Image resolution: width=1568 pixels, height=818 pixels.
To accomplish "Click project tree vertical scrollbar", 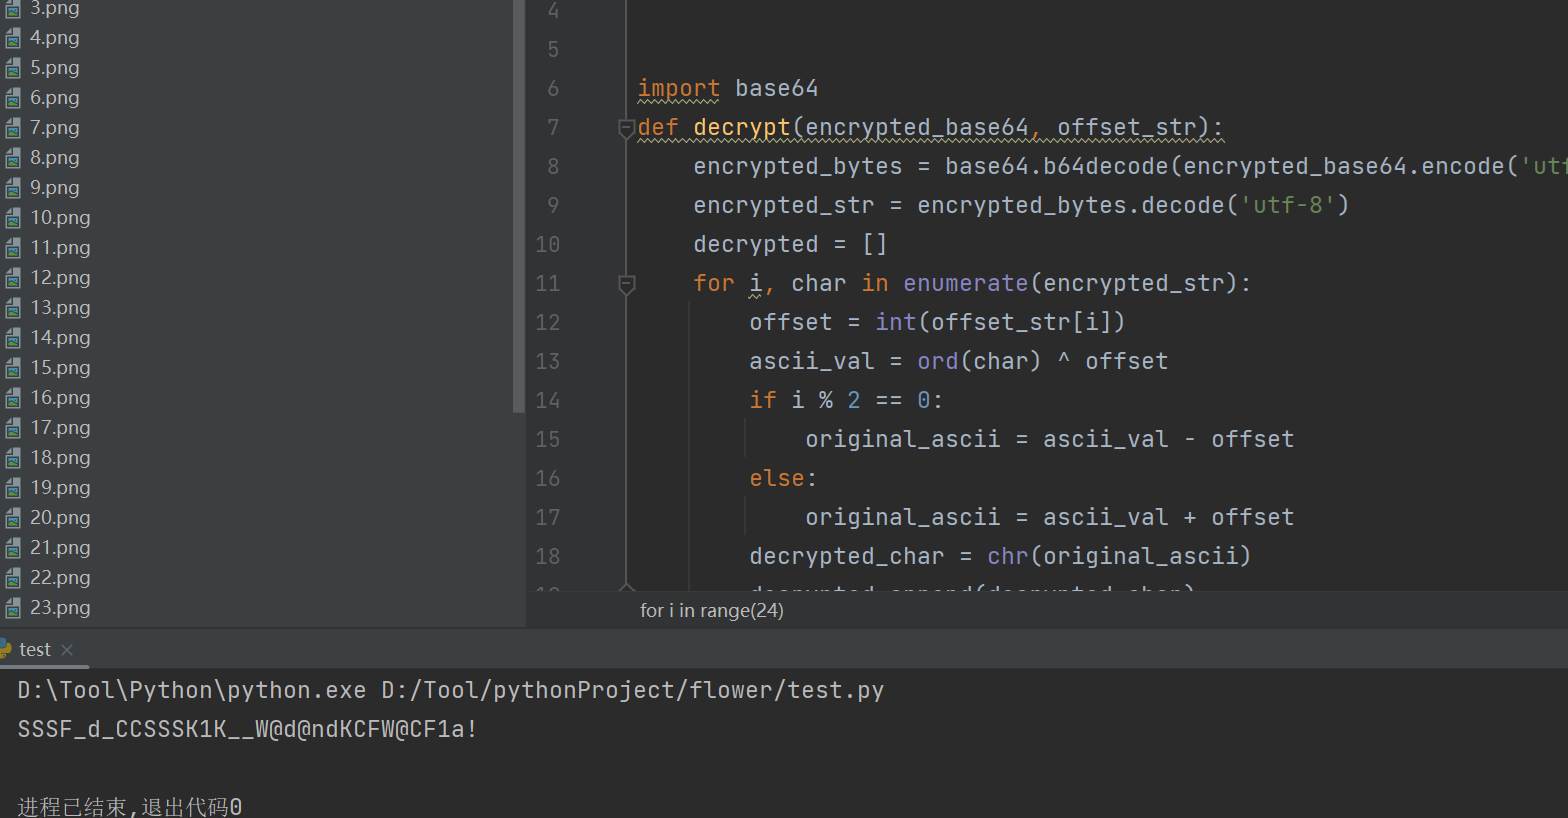I will [x=518, y=206].
